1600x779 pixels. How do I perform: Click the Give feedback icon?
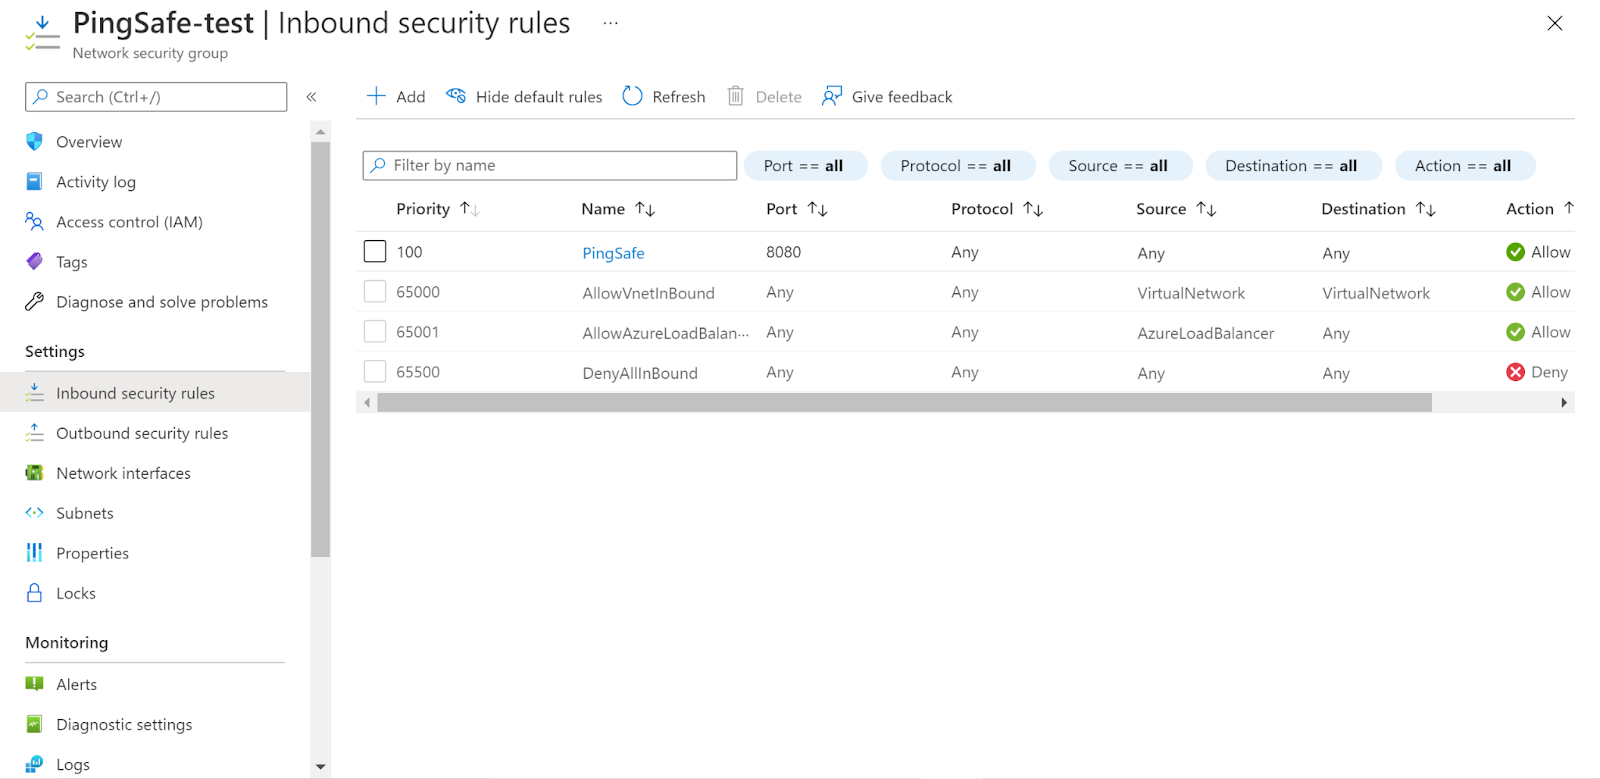[x=831, y=96]
